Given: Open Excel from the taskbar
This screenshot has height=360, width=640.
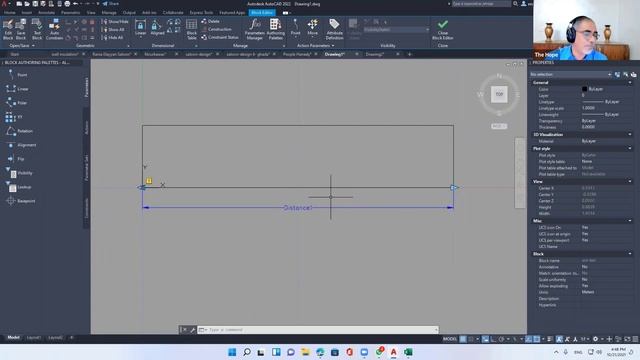Looking at the screenshot, I should coord(408,352).
